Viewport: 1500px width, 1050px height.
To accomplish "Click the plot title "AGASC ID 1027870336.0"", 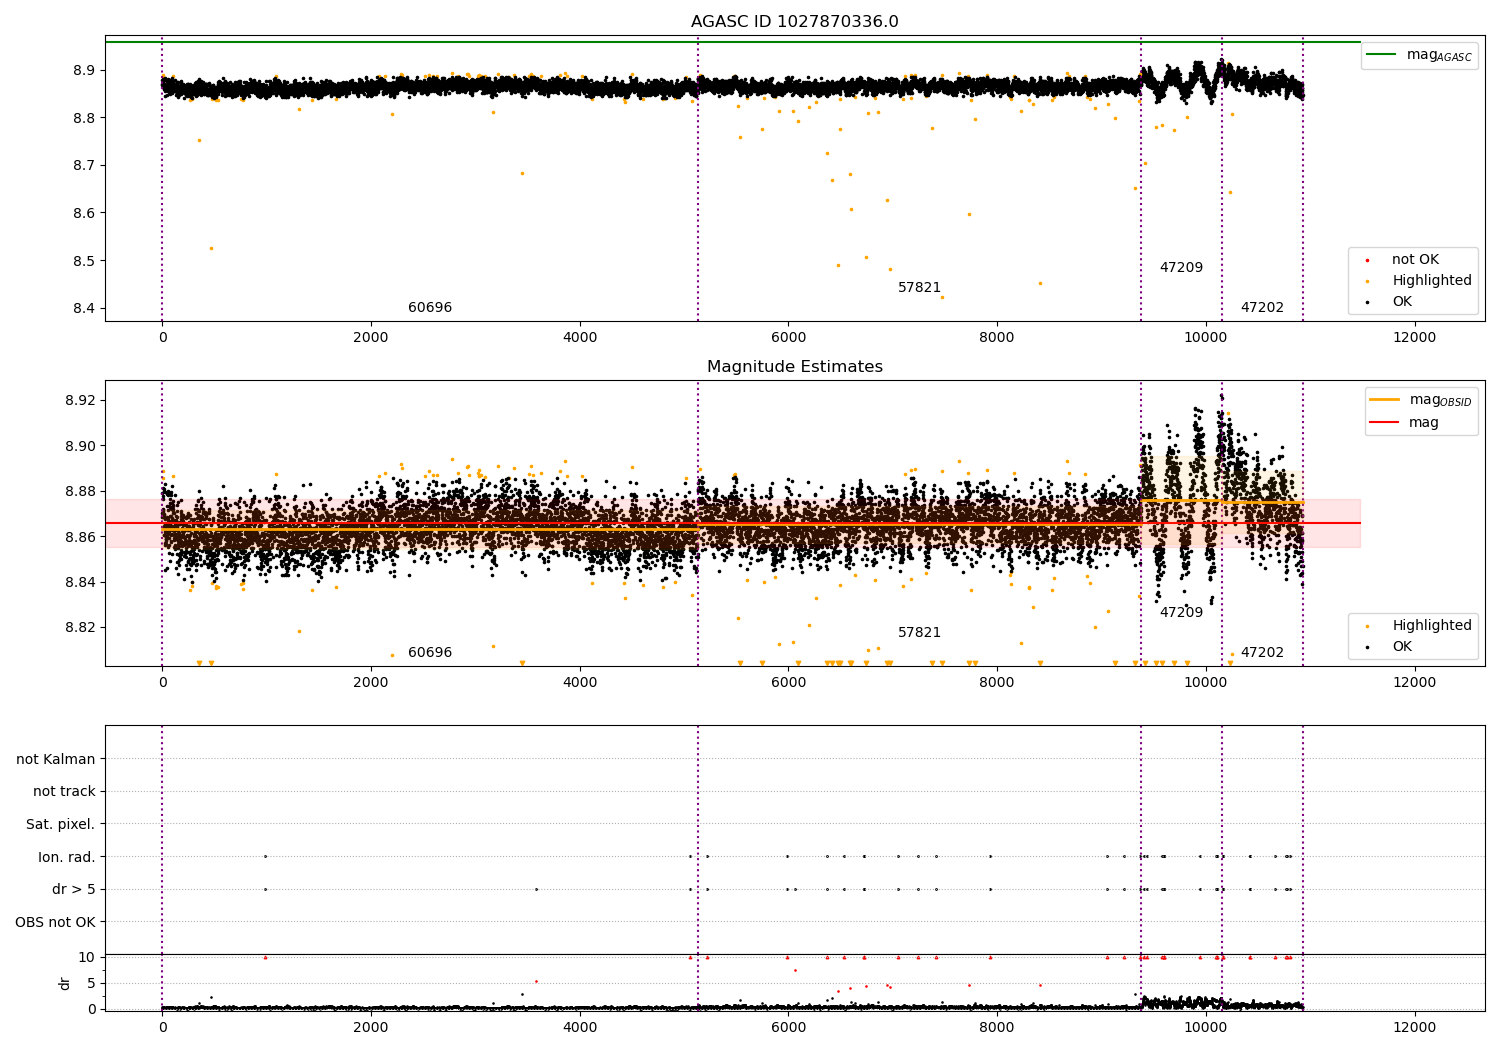I will click(x=794, y=22).
